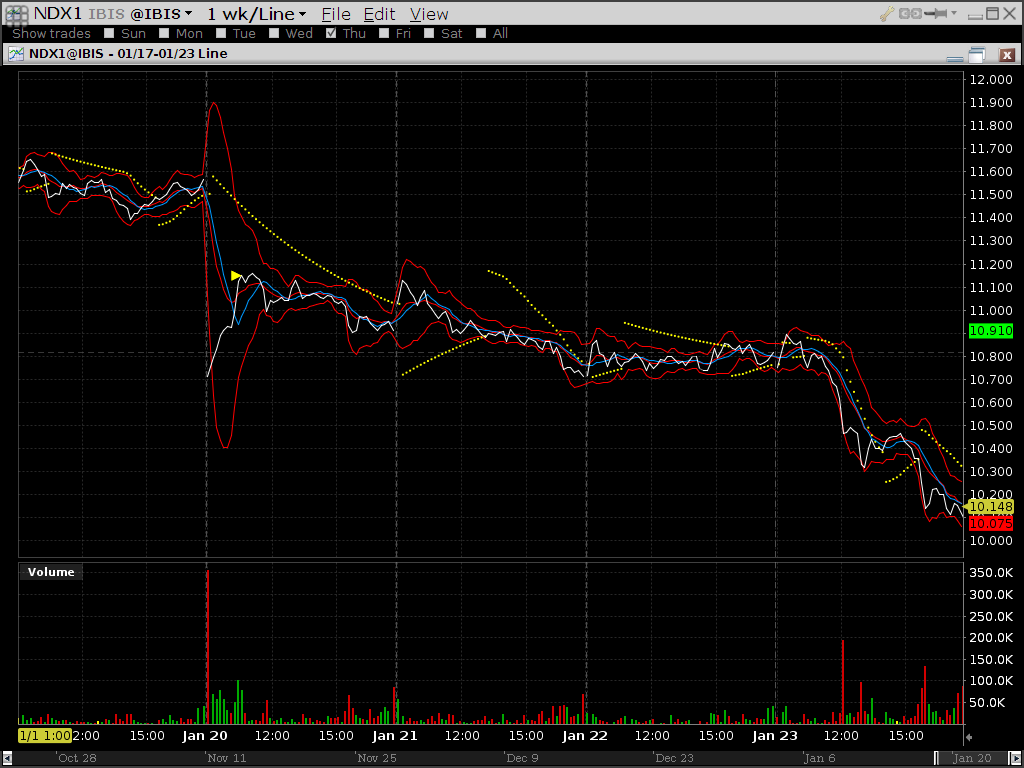Image resolution: width=1024 pixels, height=768 pixels.
Task: Click the small arrow right of time axis
Action: tap(969, 737)
